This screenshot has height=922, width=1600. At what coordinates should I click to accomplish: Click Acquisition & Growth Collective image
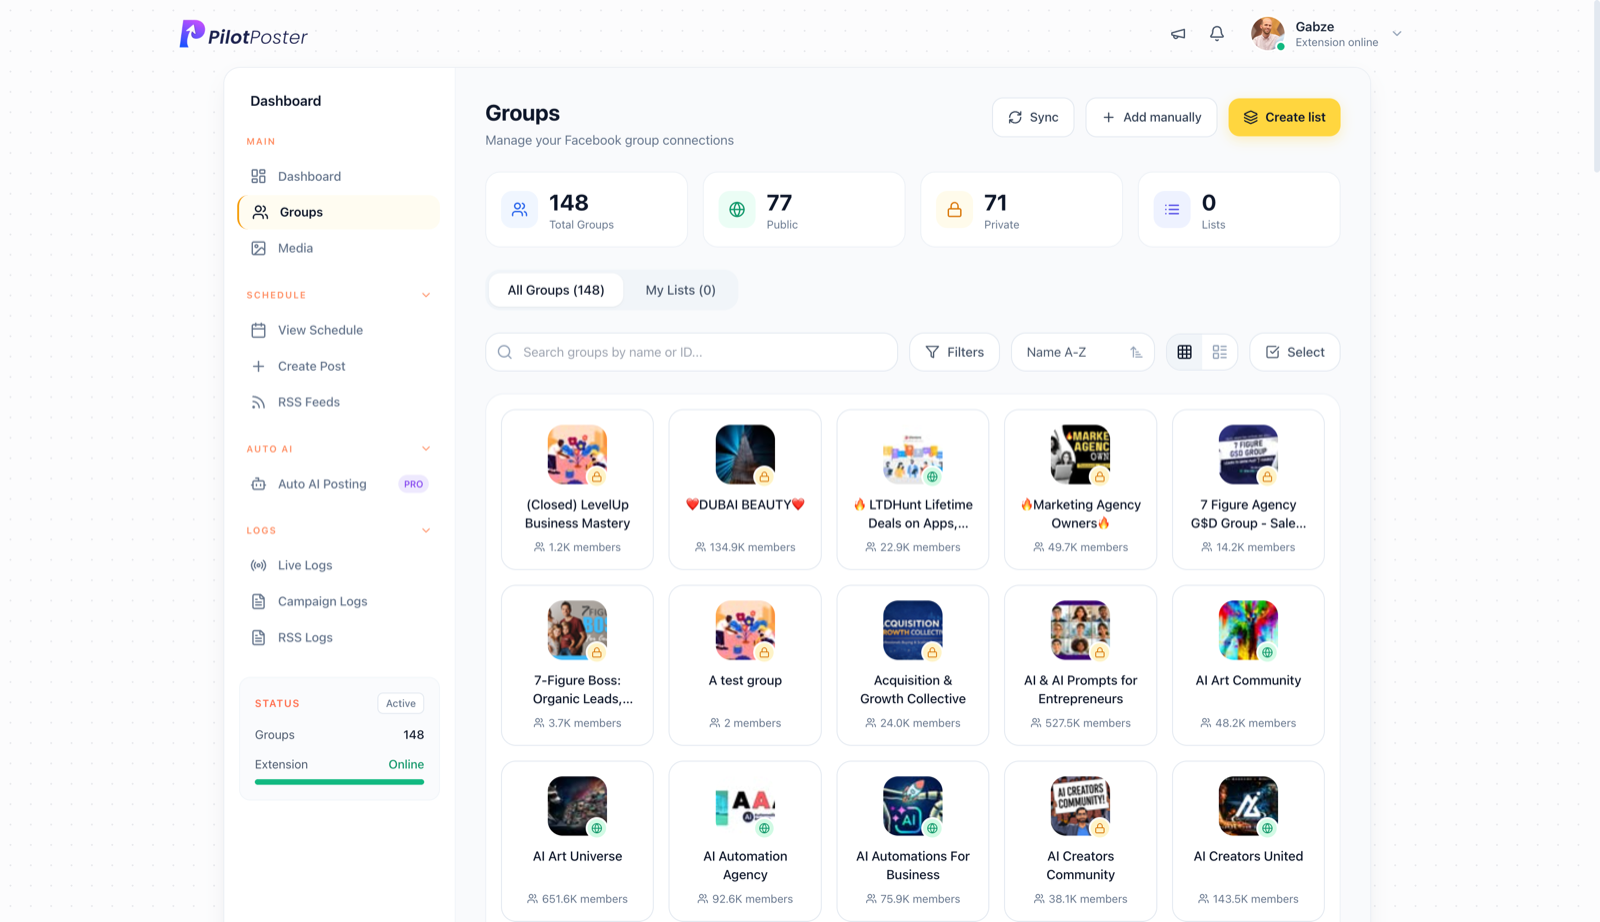click(913, 630)
